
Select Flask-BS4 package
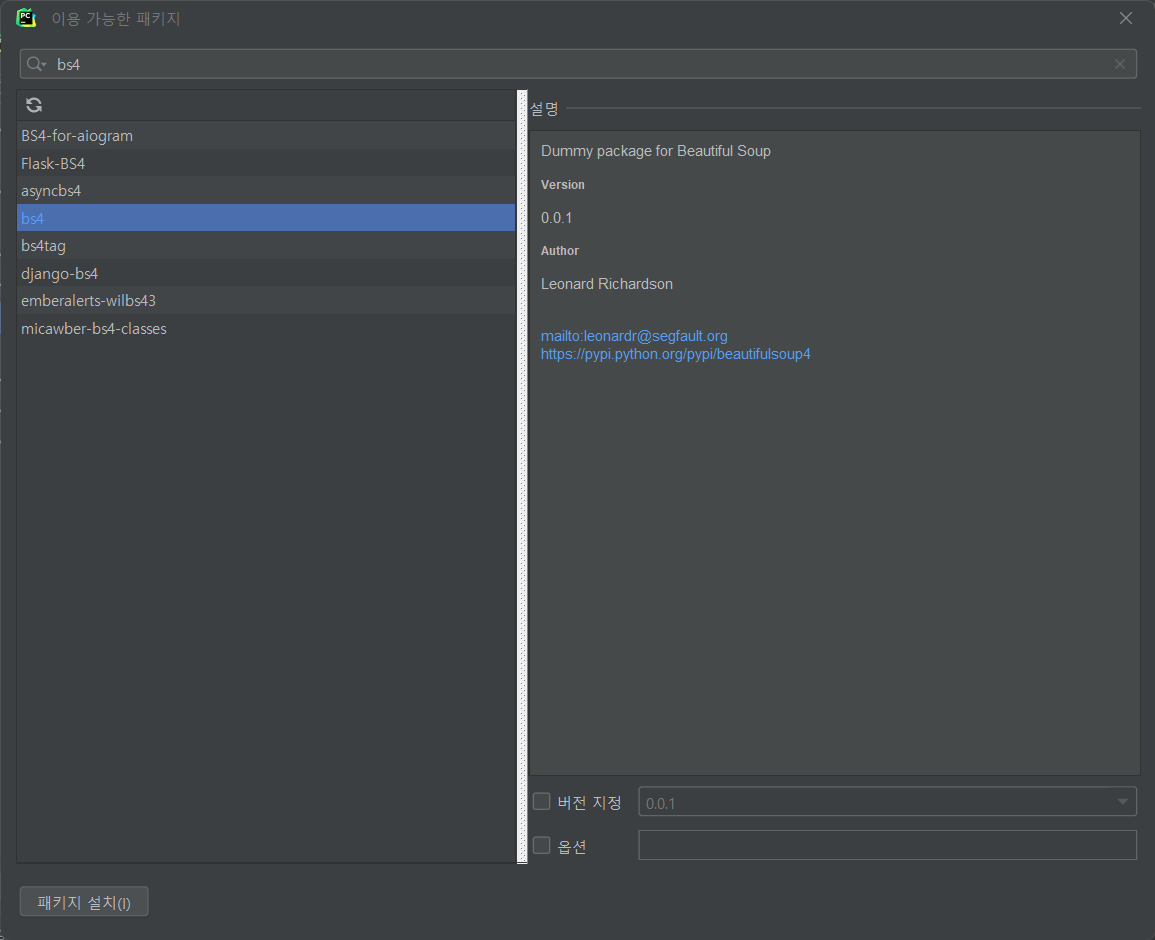(x=266, y=164)
